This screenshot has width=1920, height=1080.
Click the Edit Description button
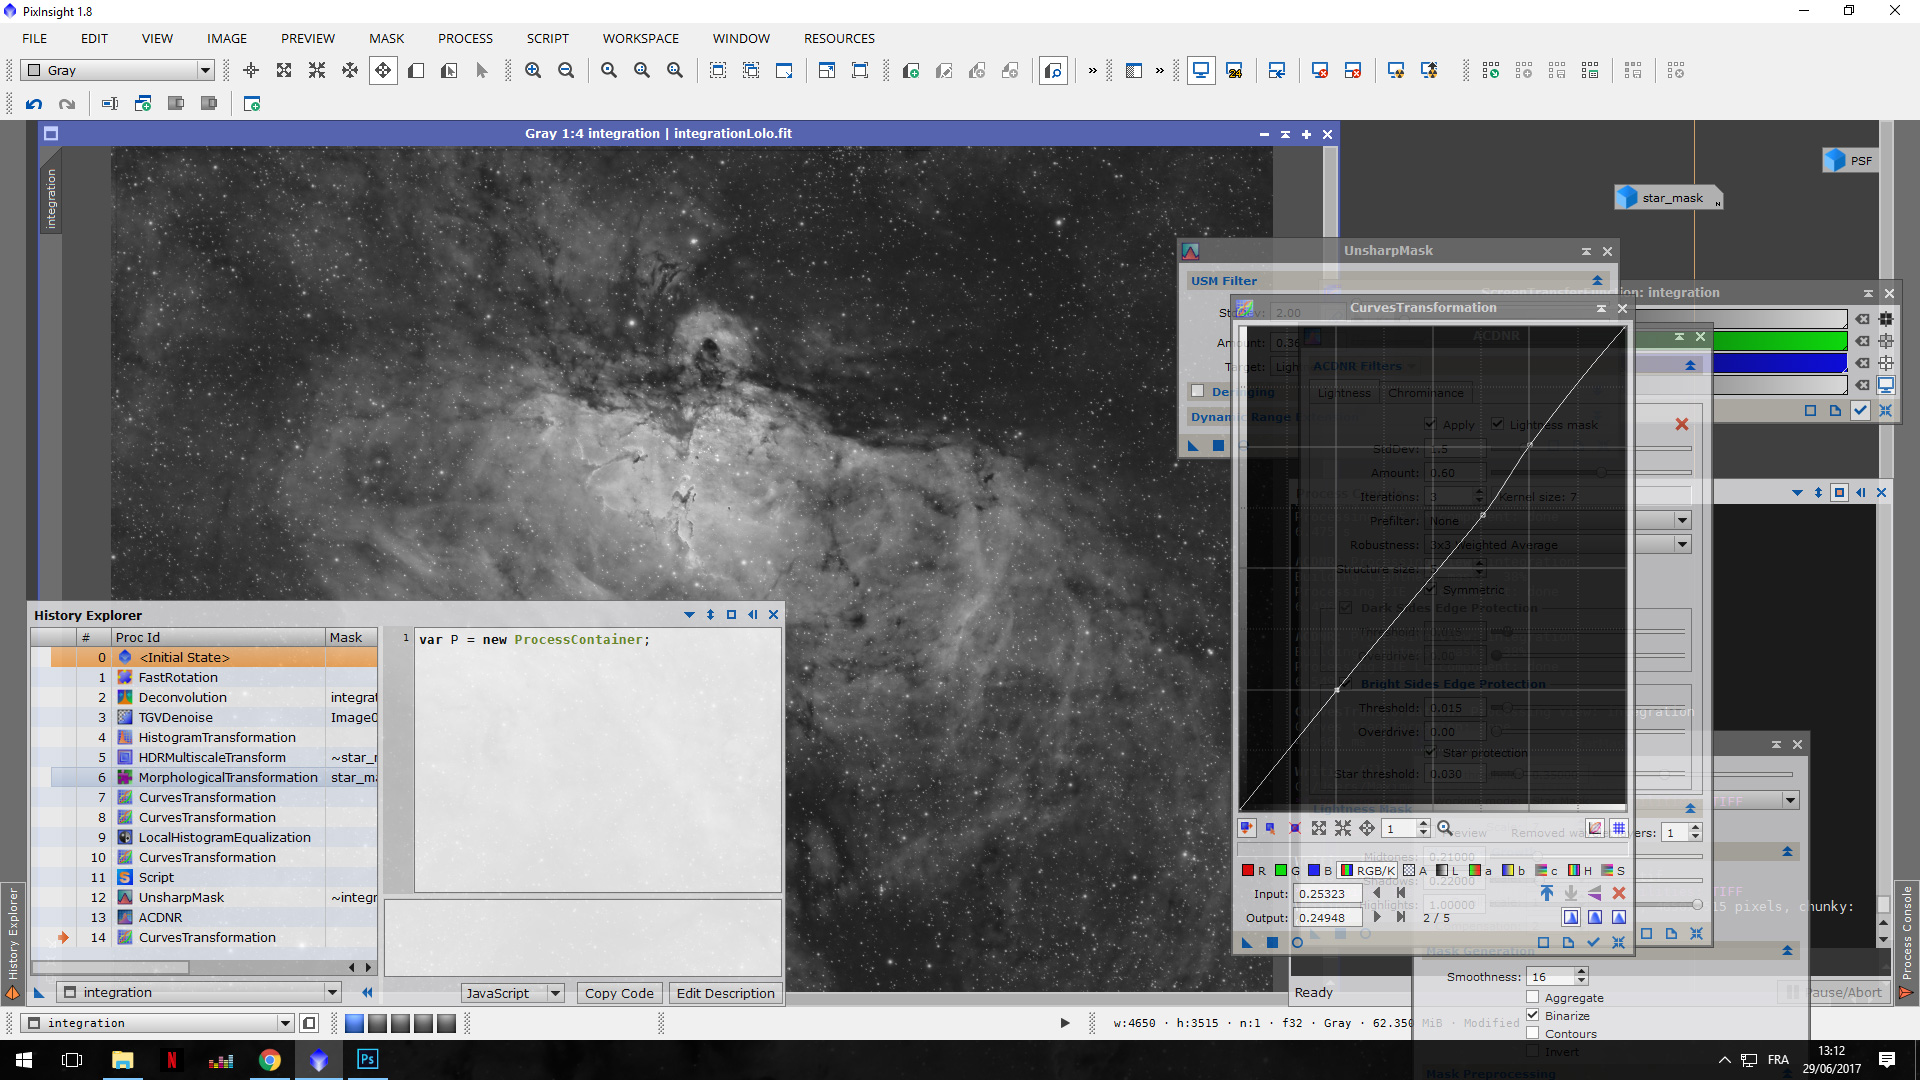point(725,993)
